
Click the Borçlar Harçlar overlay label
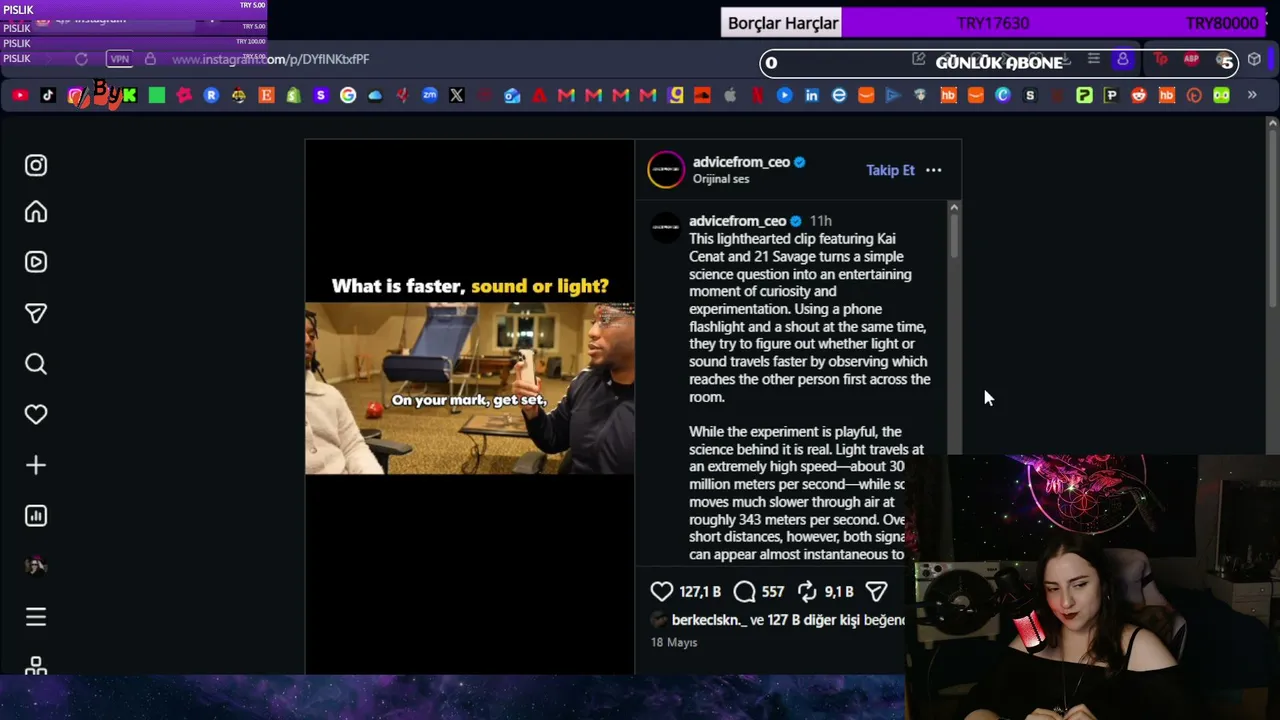(782, 23)
